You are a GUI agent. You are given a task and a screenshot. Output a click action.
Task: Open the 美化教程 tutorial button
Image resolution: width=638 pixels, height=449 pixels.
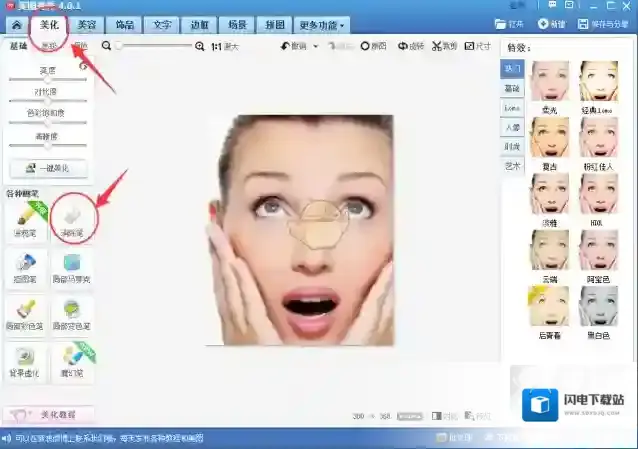[x=48, y=415]
